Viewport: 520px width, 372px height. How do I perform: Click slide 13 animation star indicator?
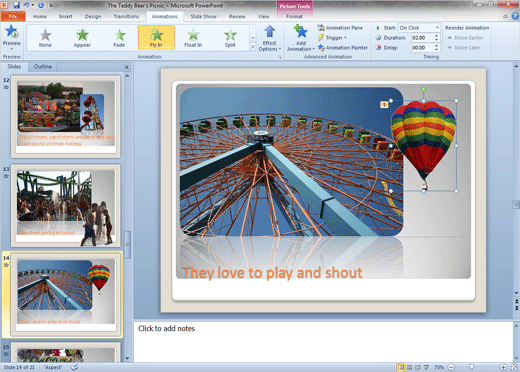coord(6,176)
